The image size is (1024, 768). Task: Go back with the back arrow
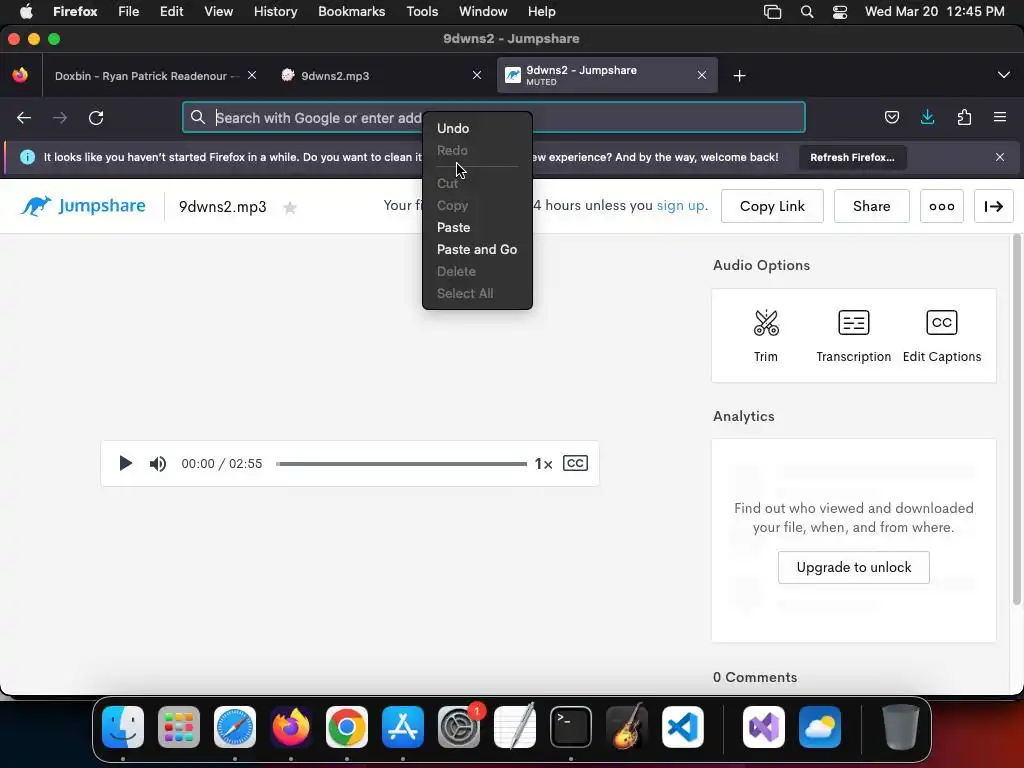pyautogui.click(x=24, y=118)
